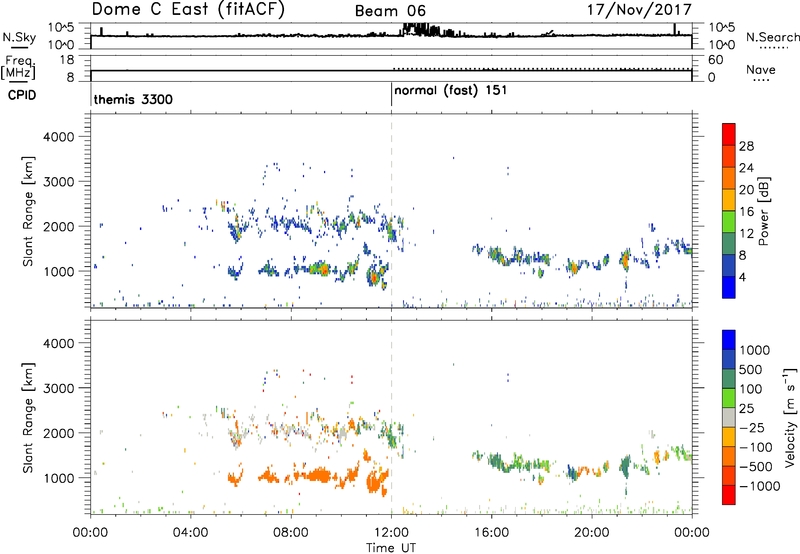Click the yellow-orange 16–20 dB Power colorbar segment
800x554 pixels.
[x=729, y=199]
